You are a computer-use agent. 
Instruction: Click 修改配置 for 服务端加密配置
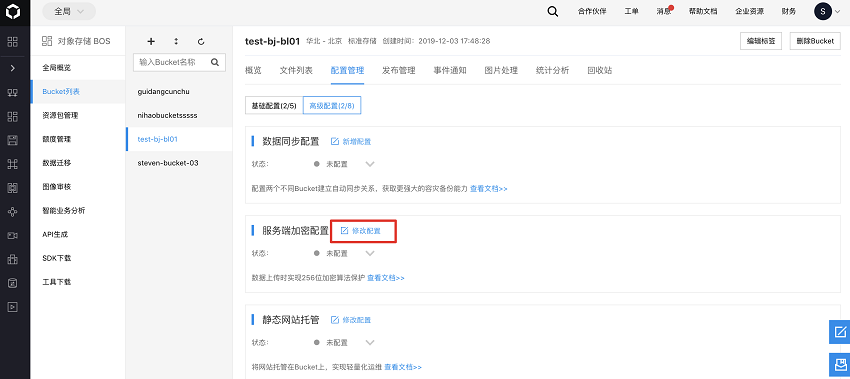tap(360, 231)
